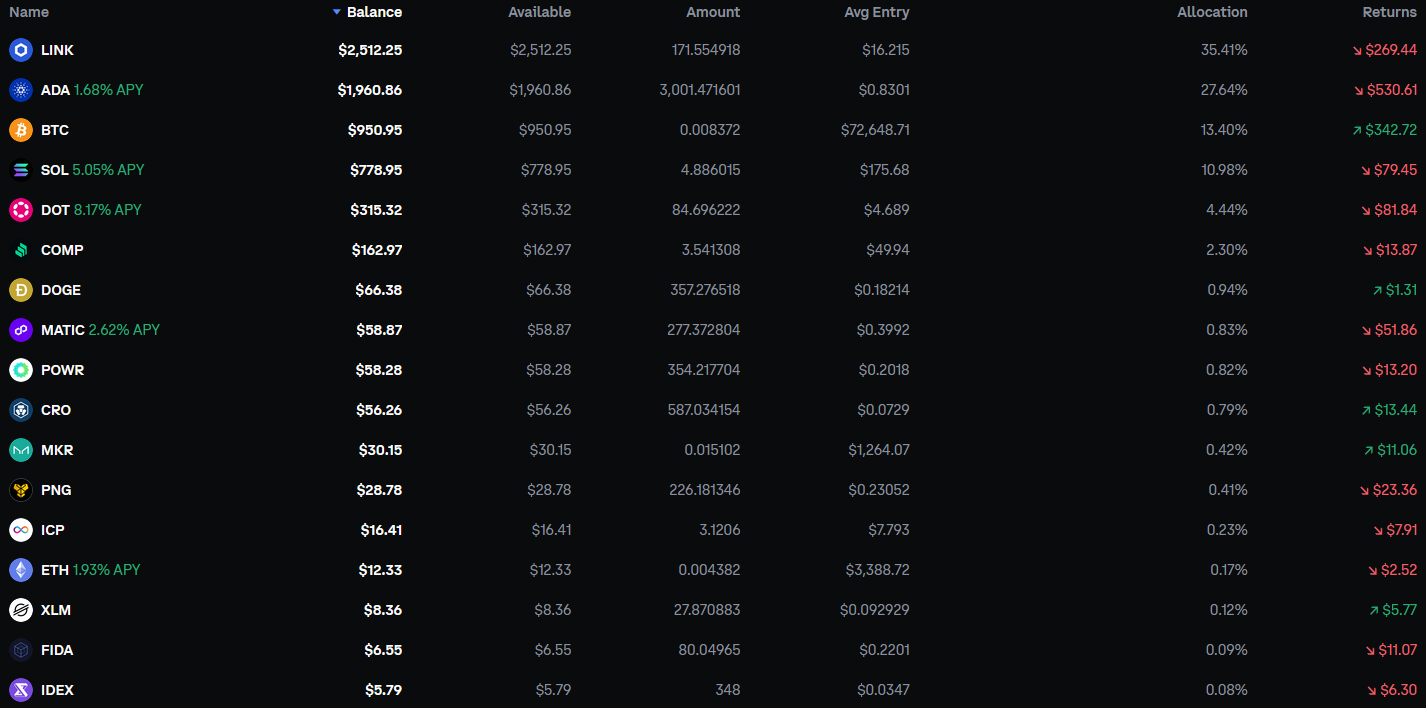Click the ETH Ethereum icon
Screen dimensions: 1426x708
(21, 570)
